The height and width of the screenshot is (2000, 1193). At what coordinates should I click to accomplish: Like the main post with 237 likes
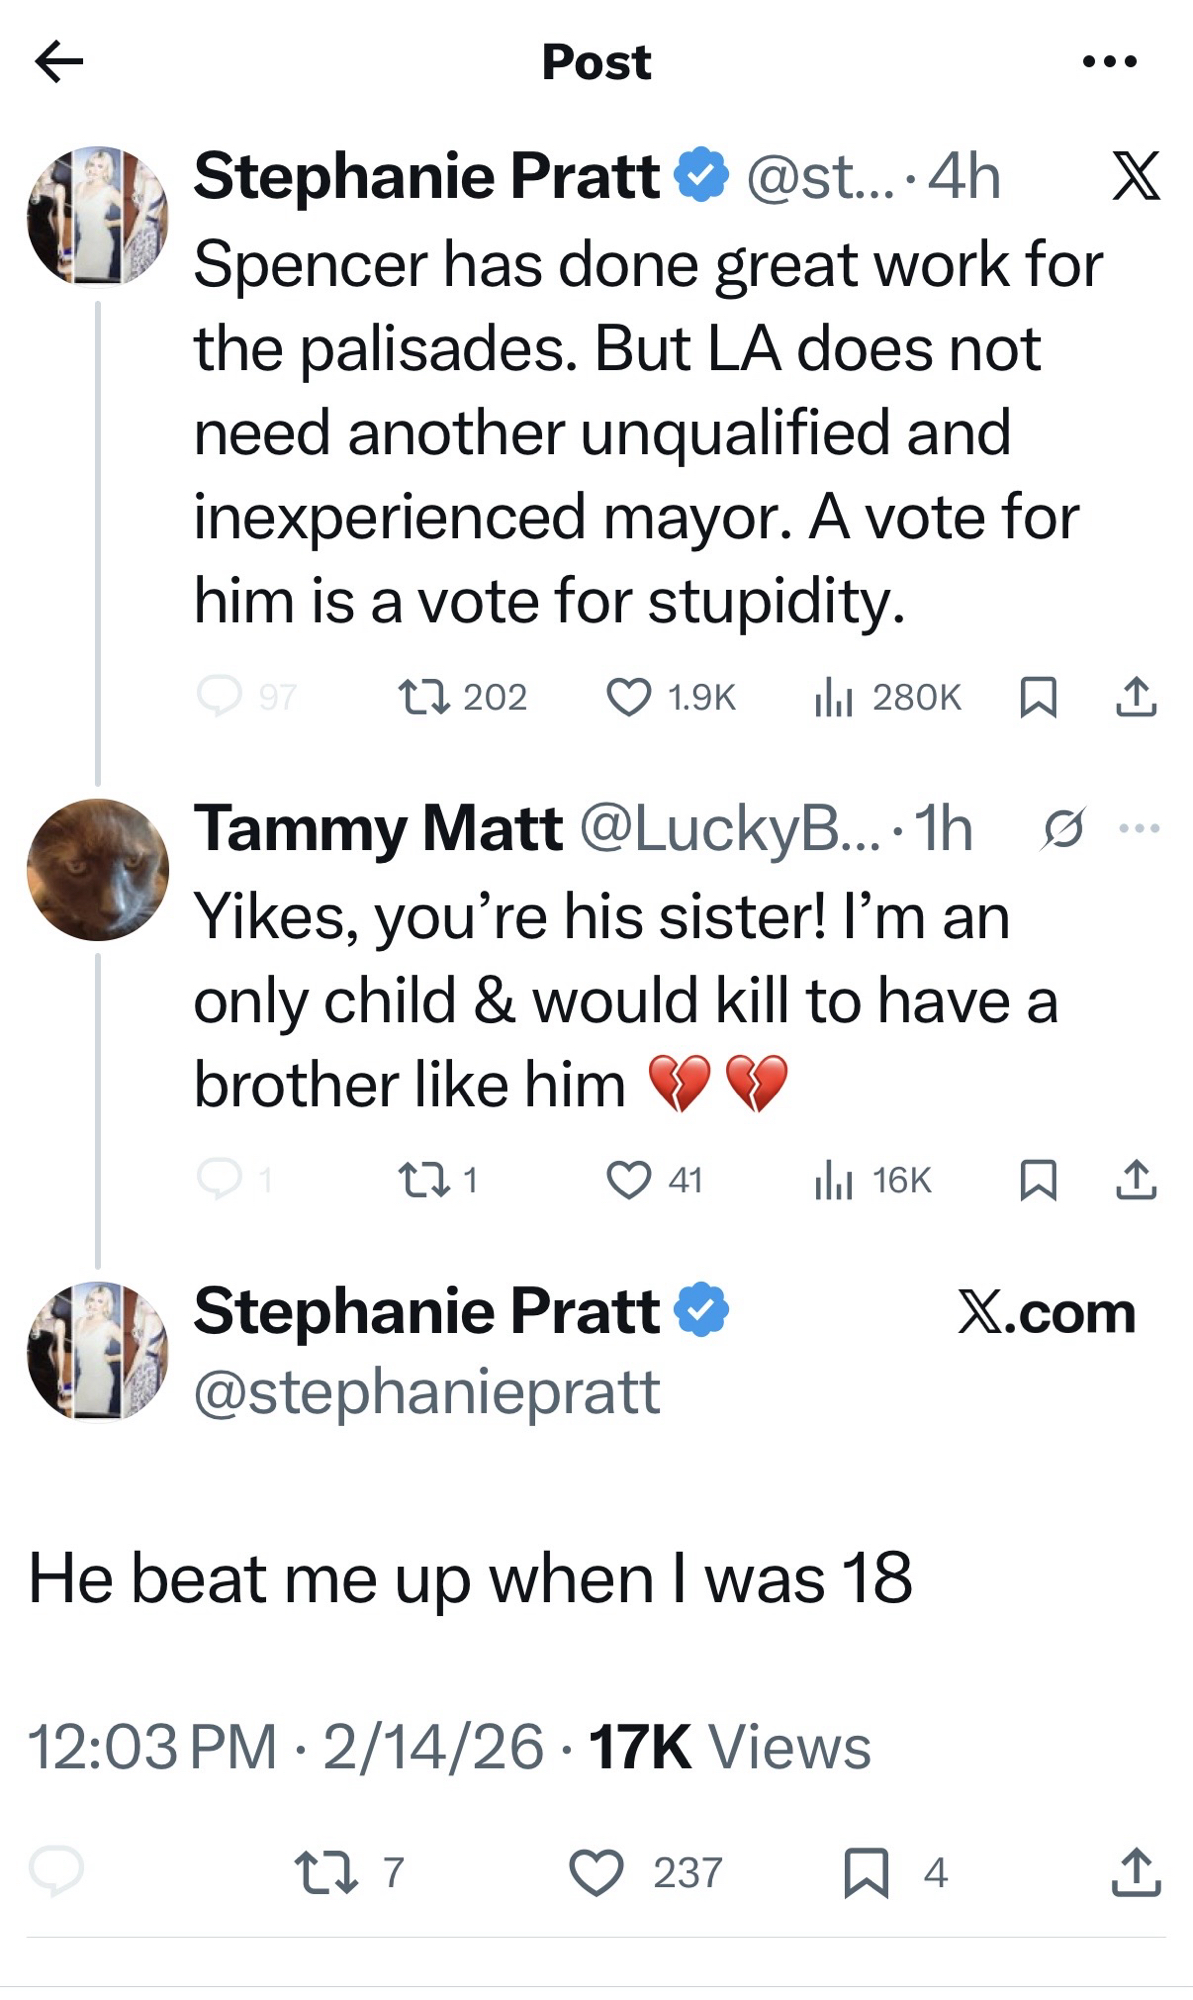pos(597,1872)
